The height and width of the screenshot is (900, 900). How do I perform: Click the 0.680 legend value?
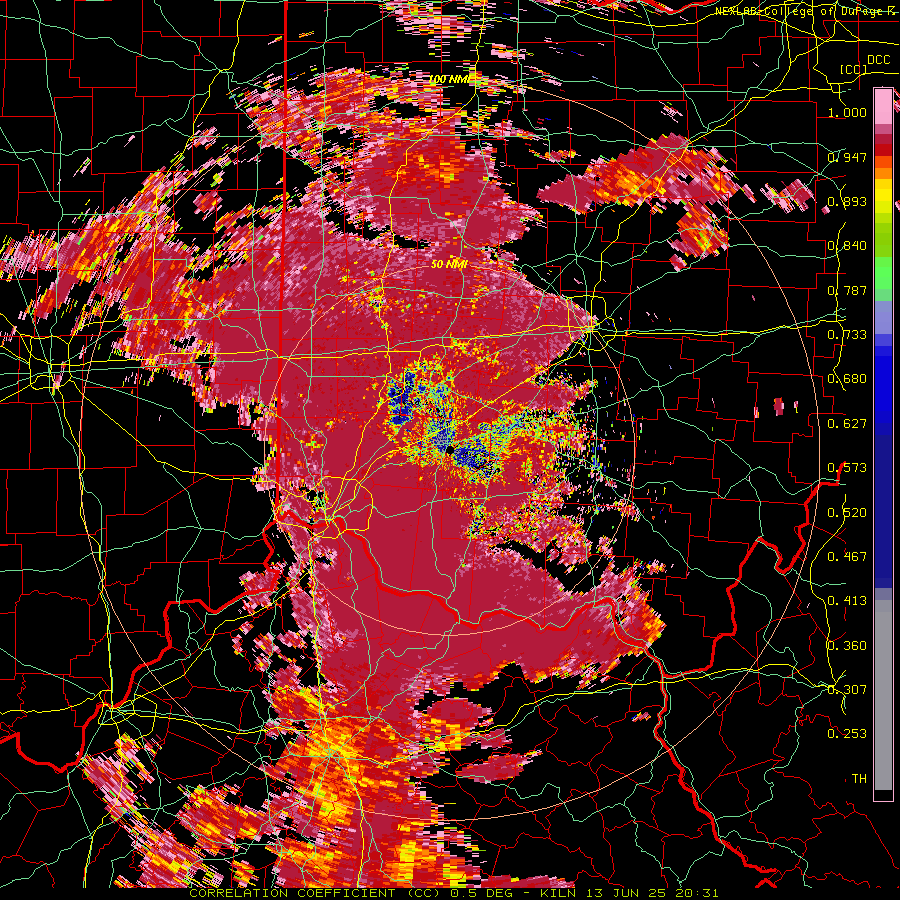[x=847, y=378]
